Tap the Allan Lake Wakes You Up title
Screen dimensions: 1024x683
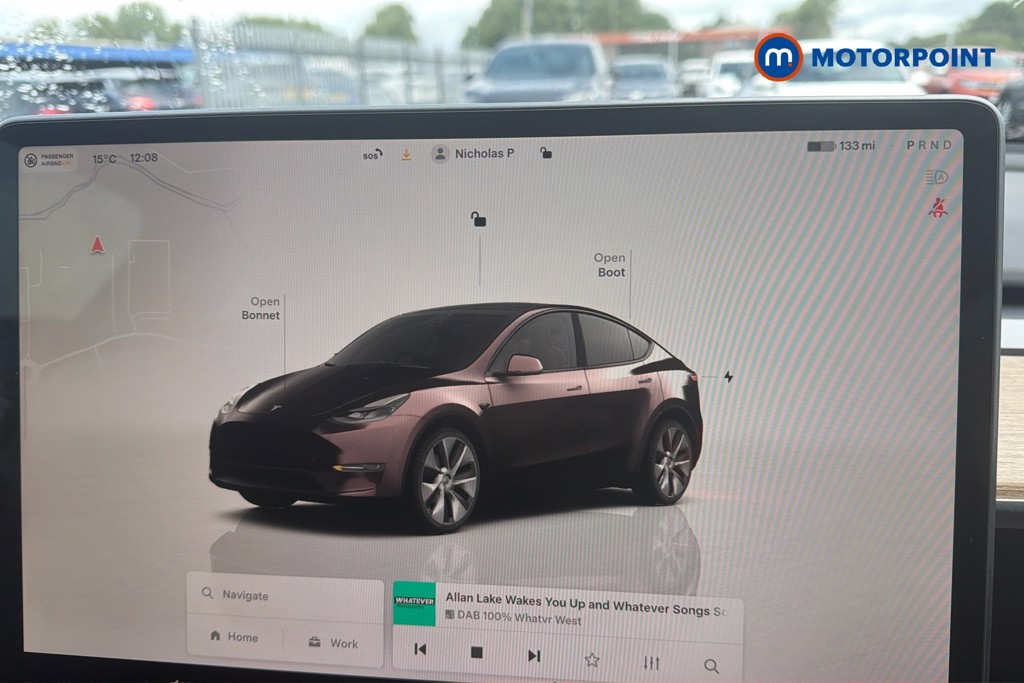click(x=586, y=603)
